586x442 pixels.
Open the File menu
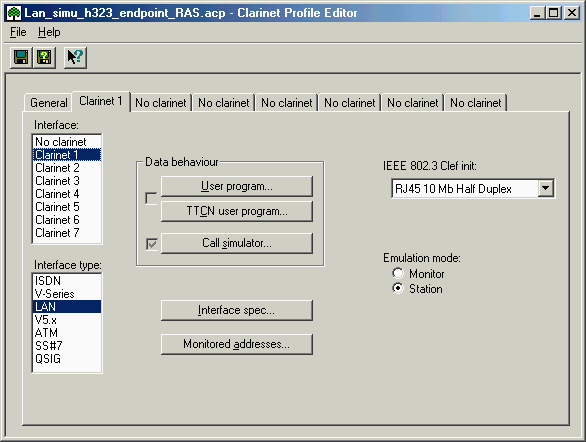click(18, 32)
